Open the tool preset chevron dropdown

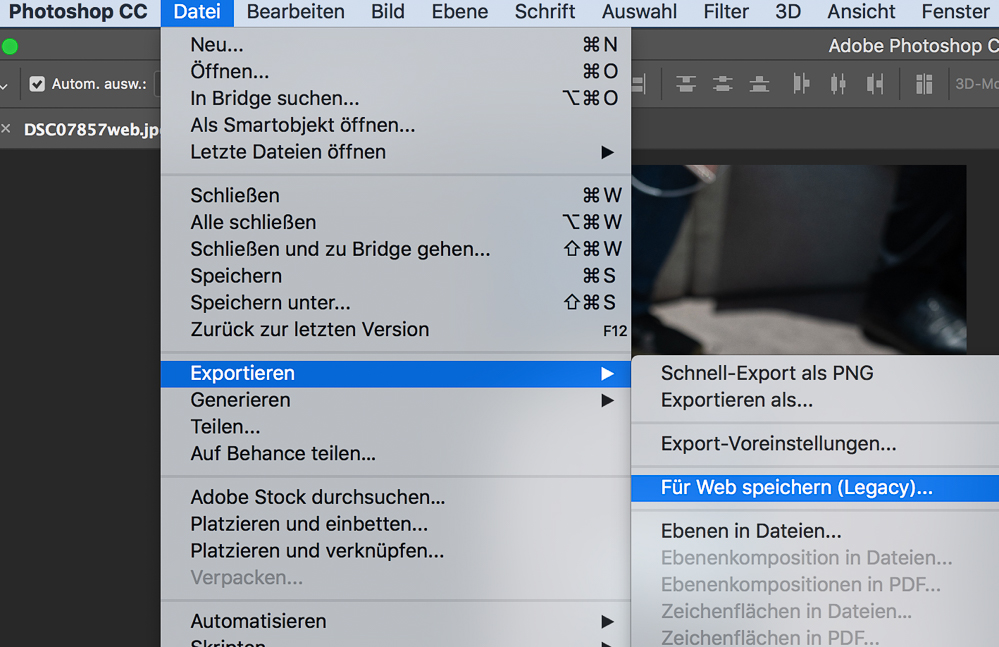click(x=4, y=85)
